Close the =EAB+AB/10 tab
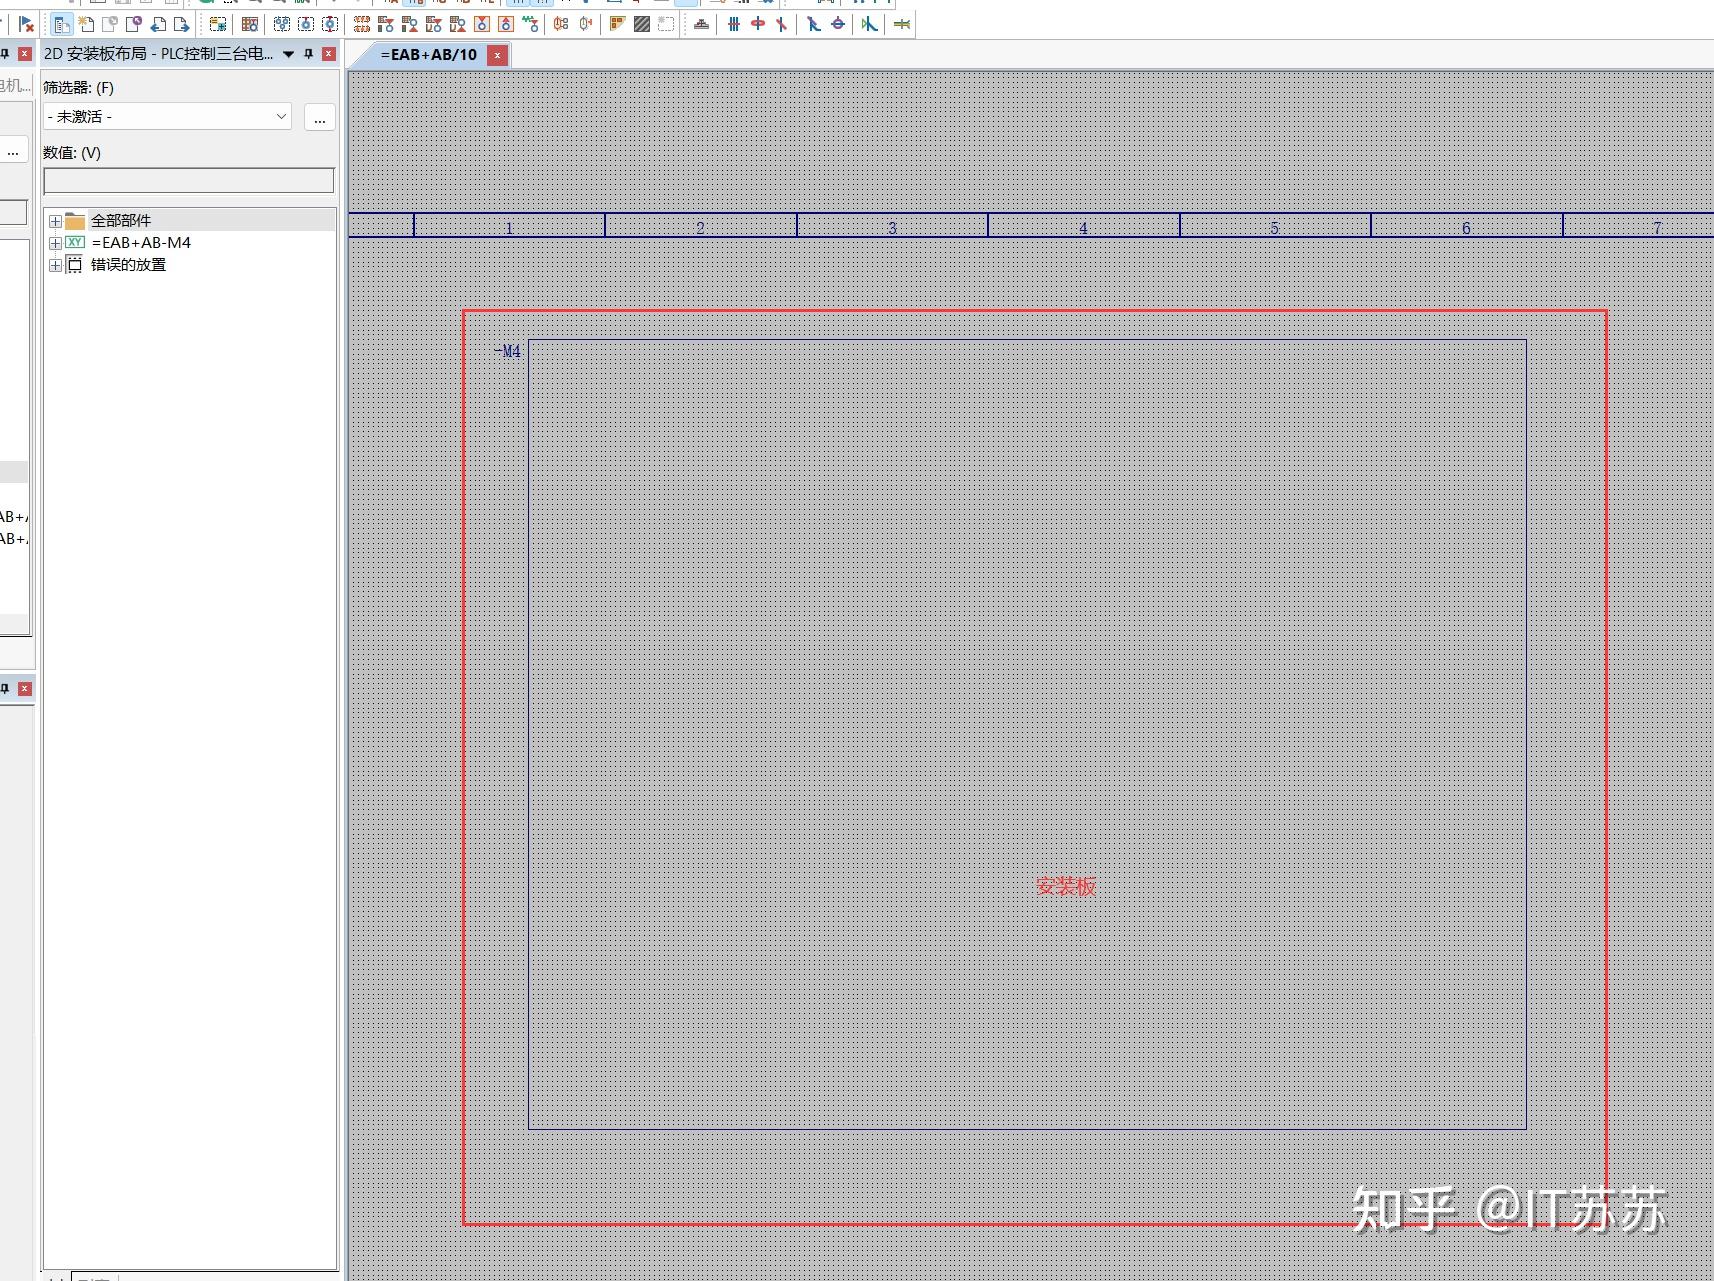 (x=497, y=55)
